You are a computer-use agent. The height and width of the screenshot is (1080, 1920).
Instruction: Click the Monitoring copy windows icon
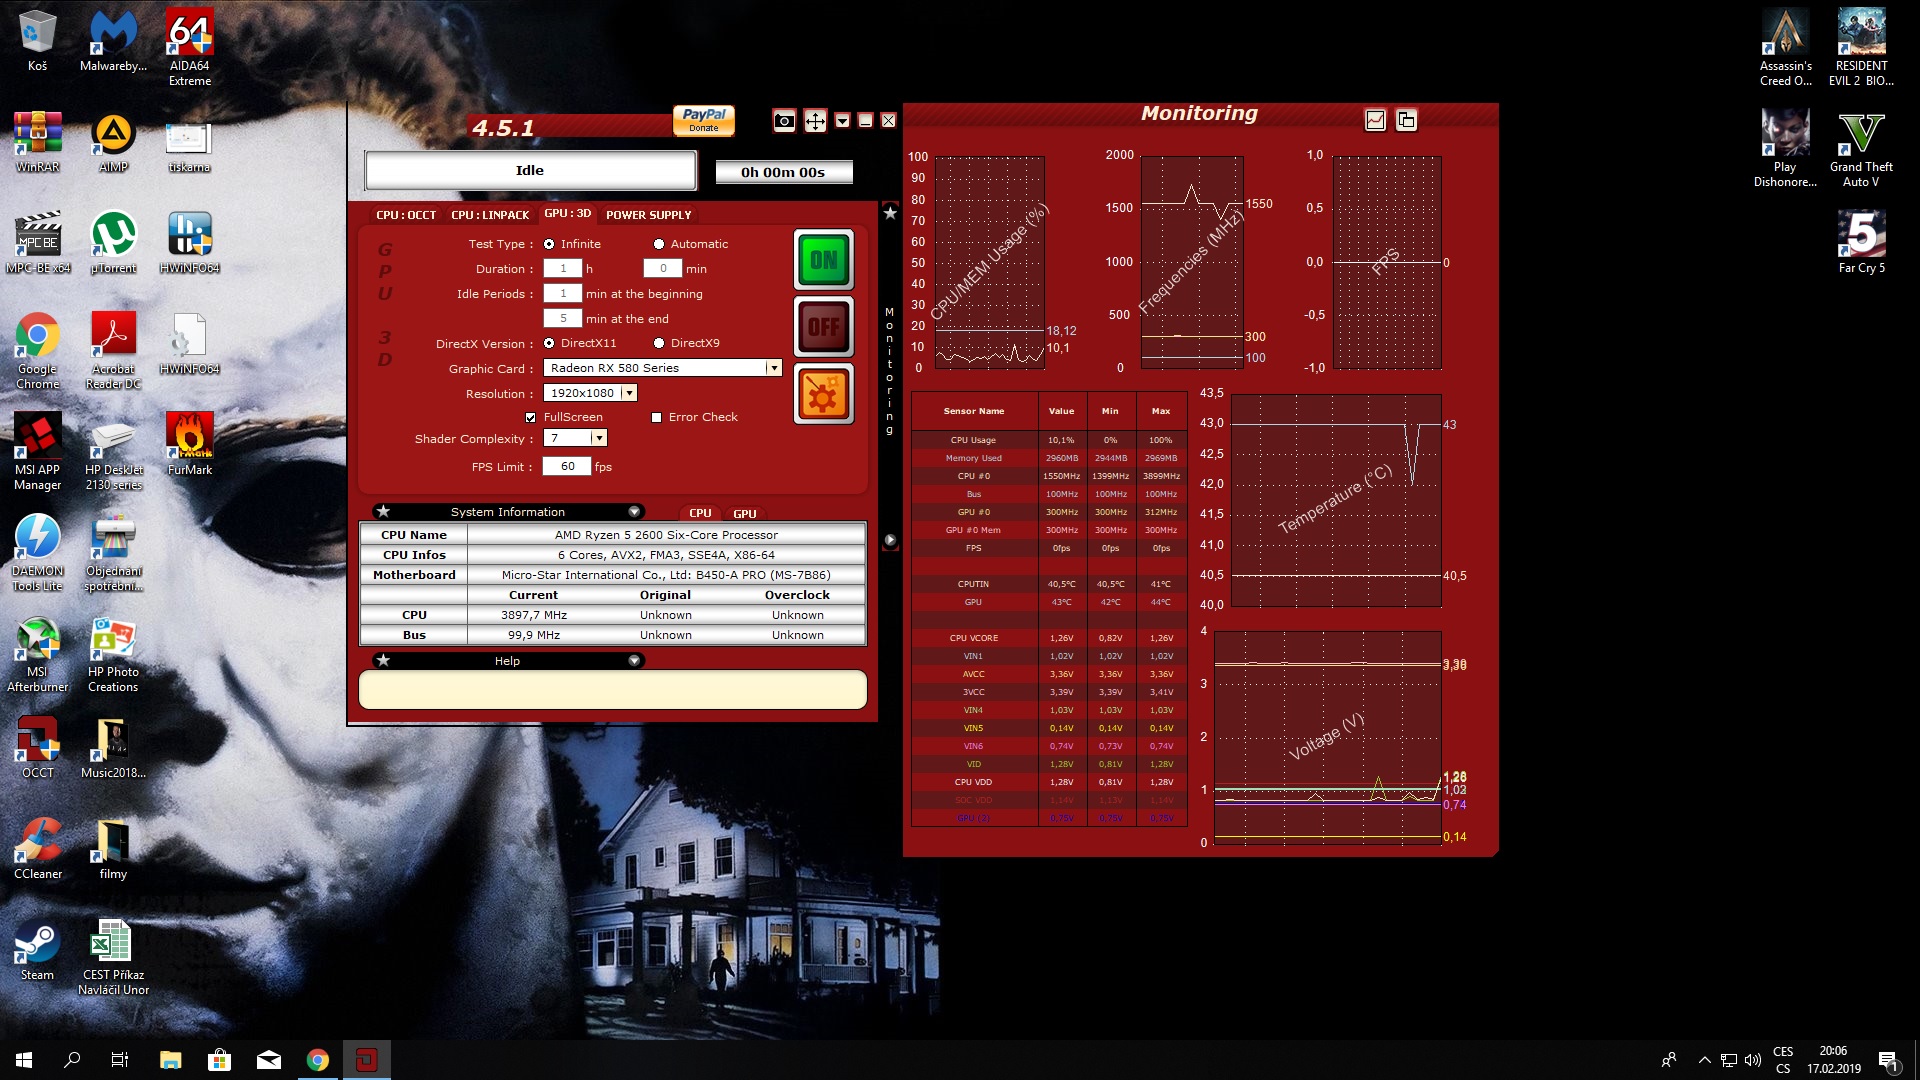click(1406, 120)
